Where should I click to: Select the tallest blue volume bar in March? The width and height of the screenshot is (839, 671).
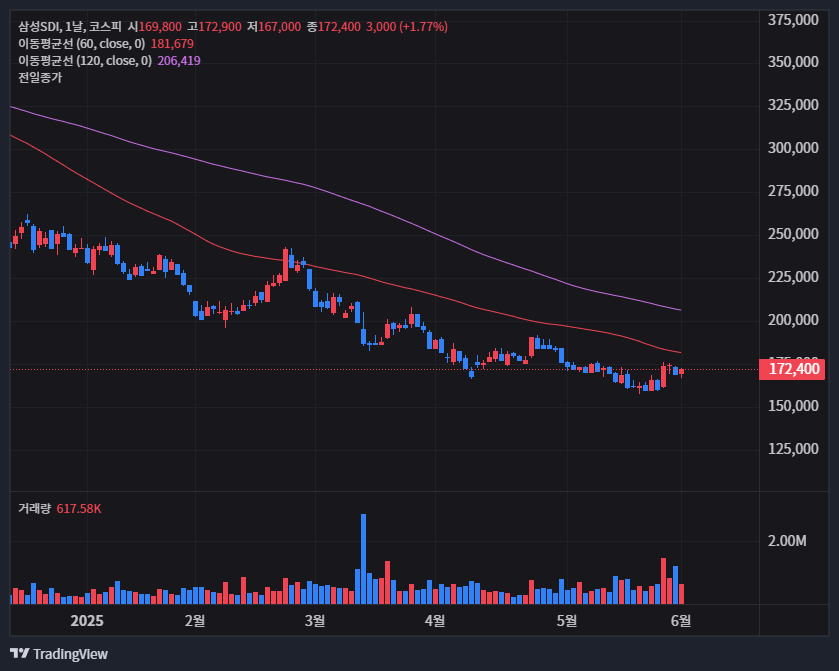coord(363,559)
